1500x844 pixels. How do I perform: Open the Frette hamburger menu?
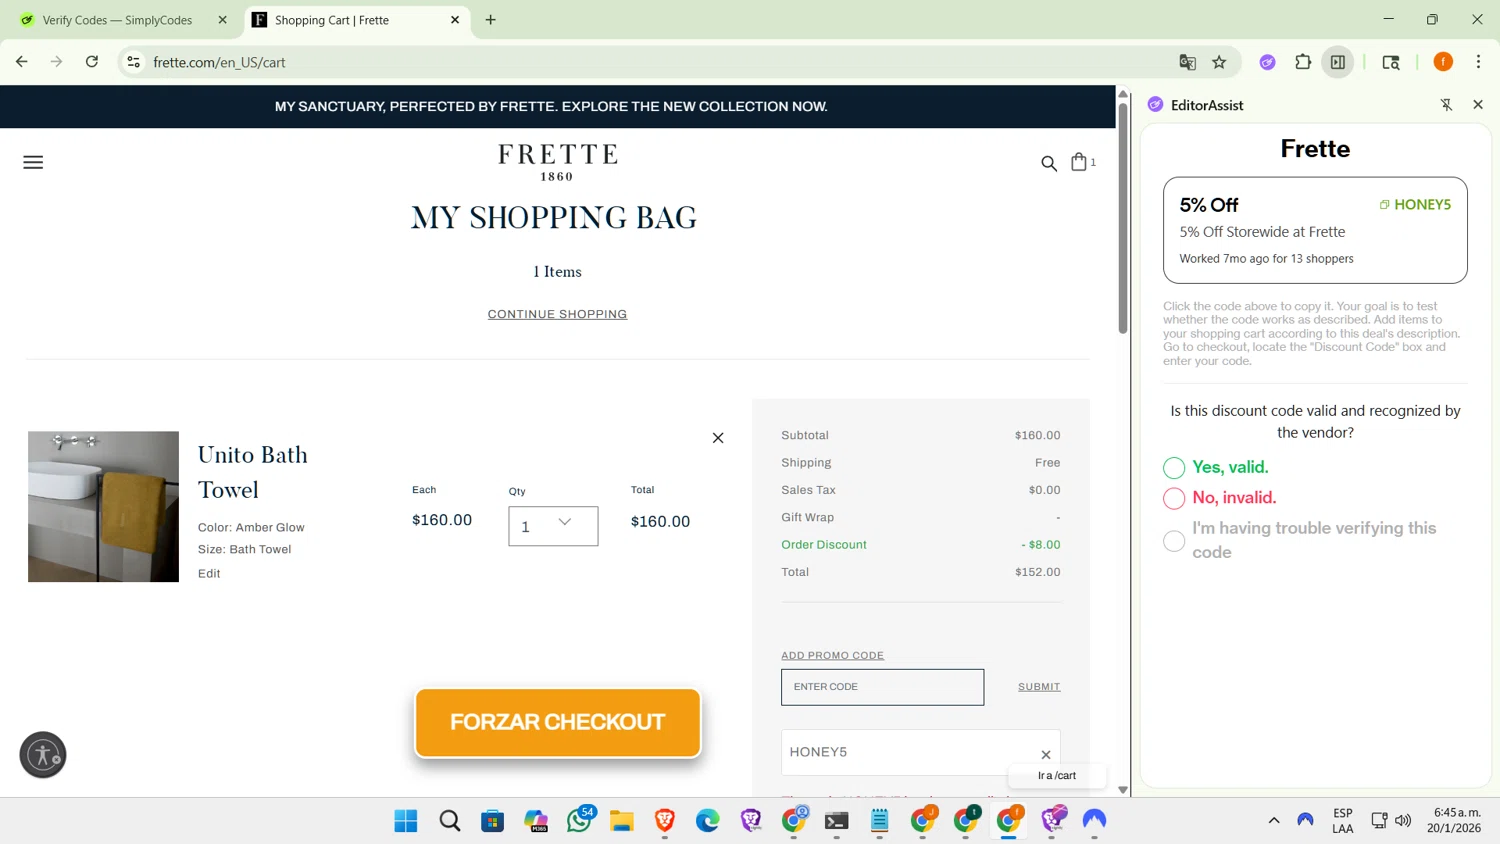point(33,162)
